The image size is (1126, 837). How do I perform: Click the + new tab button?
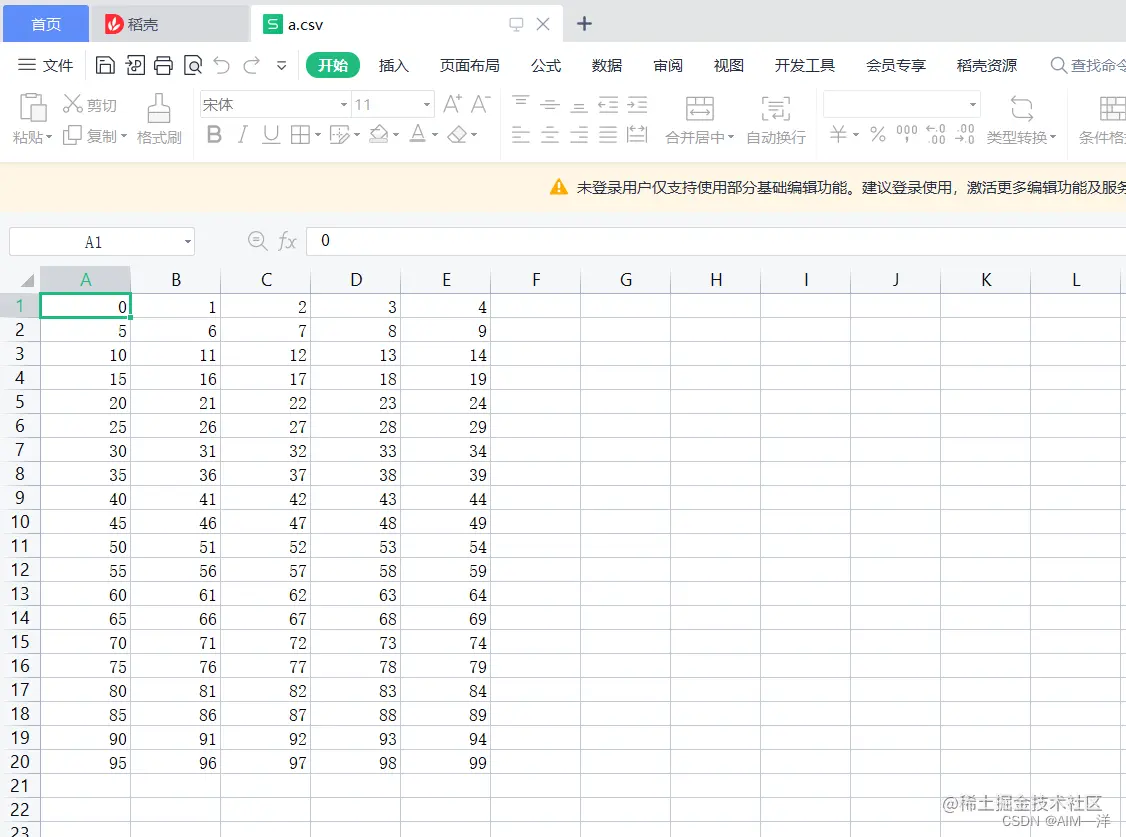(x=585, y=24)
